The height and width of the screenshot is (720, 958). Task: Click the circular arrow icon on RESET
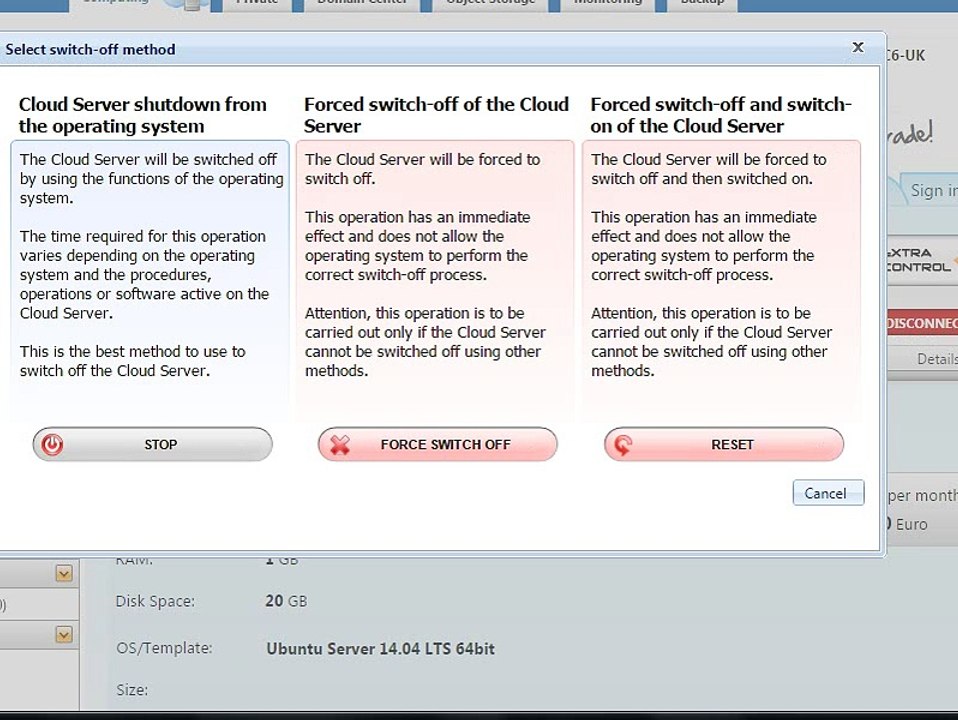623,444
